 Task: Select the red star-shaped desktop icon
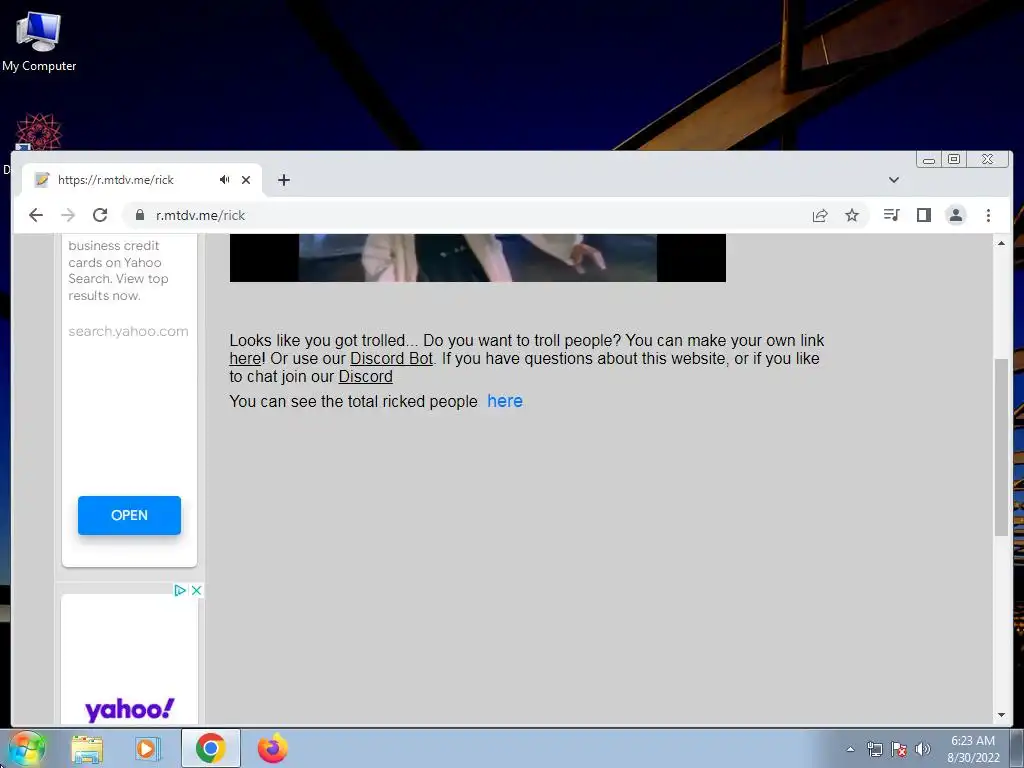point(39,133)
